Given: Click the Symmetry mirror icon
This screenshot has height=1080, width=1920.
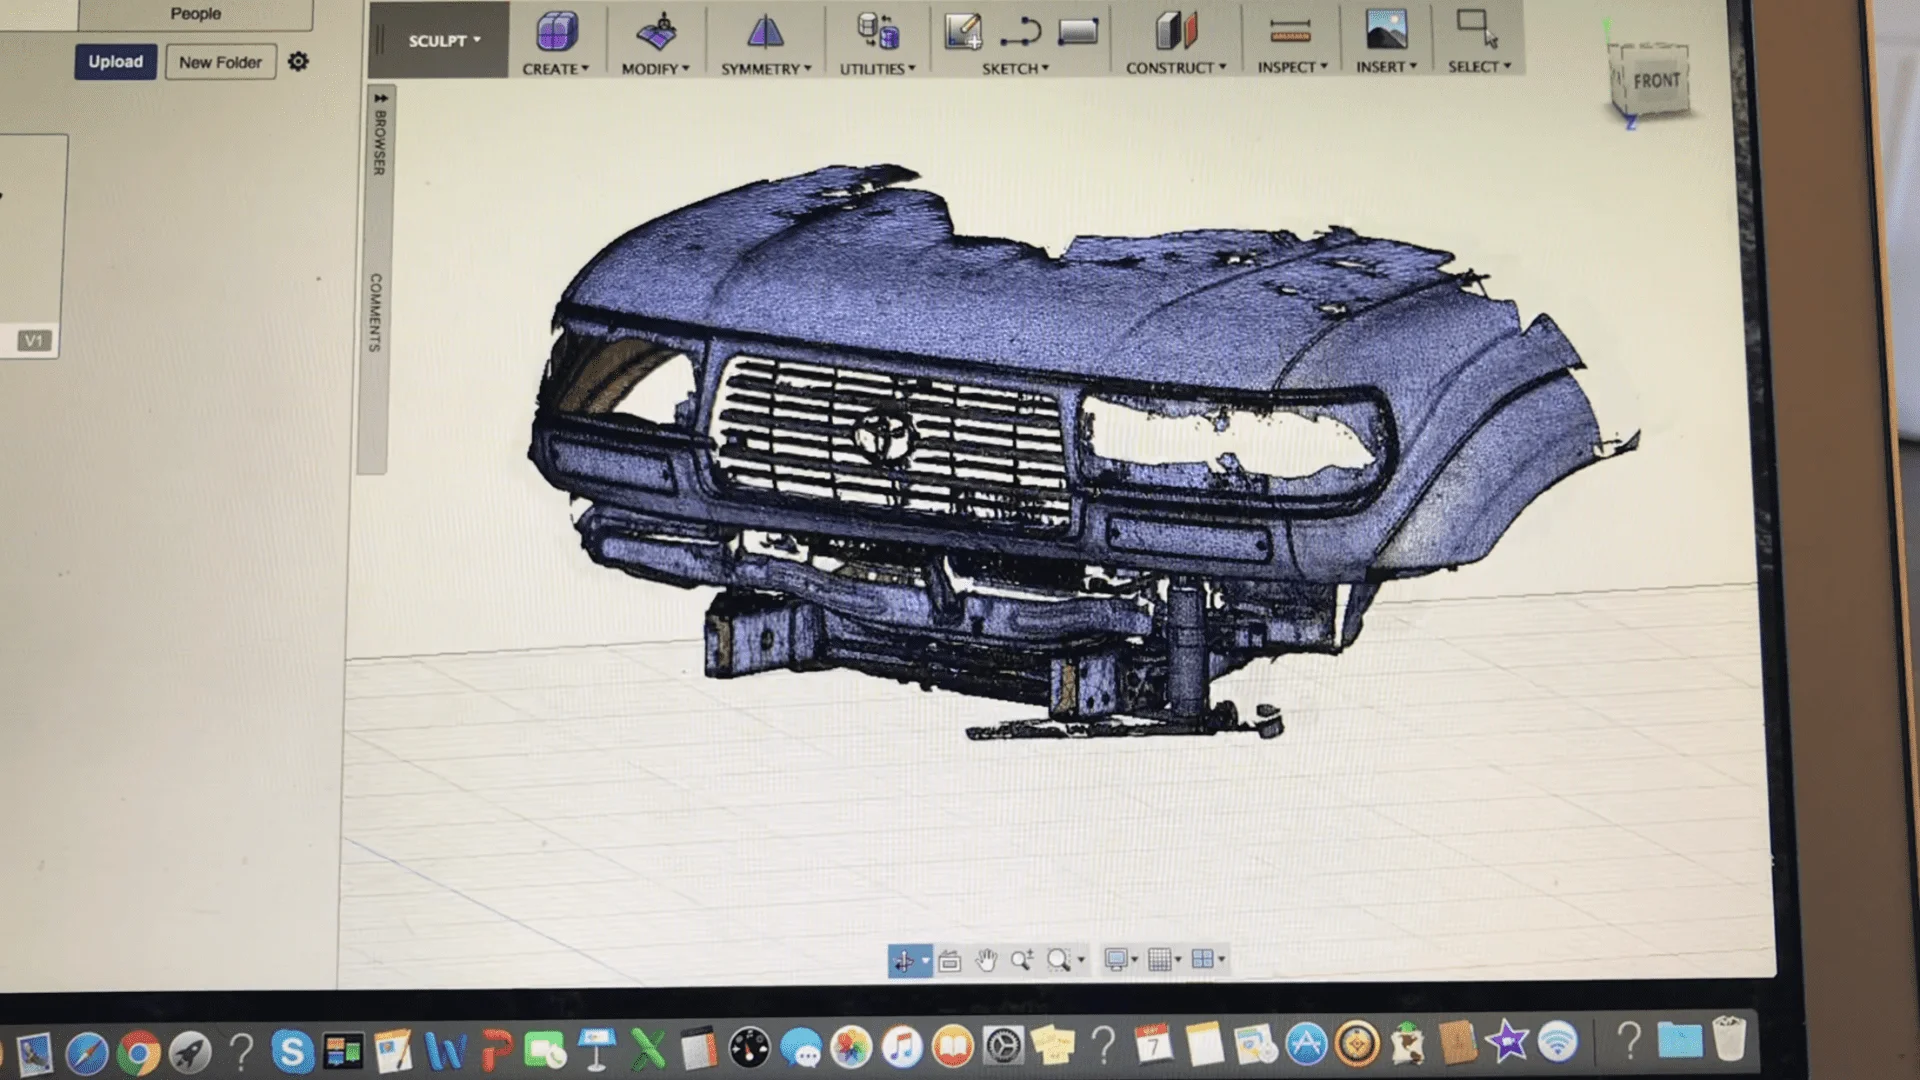Looking at the screenshot, I should [x=765, y=32].
